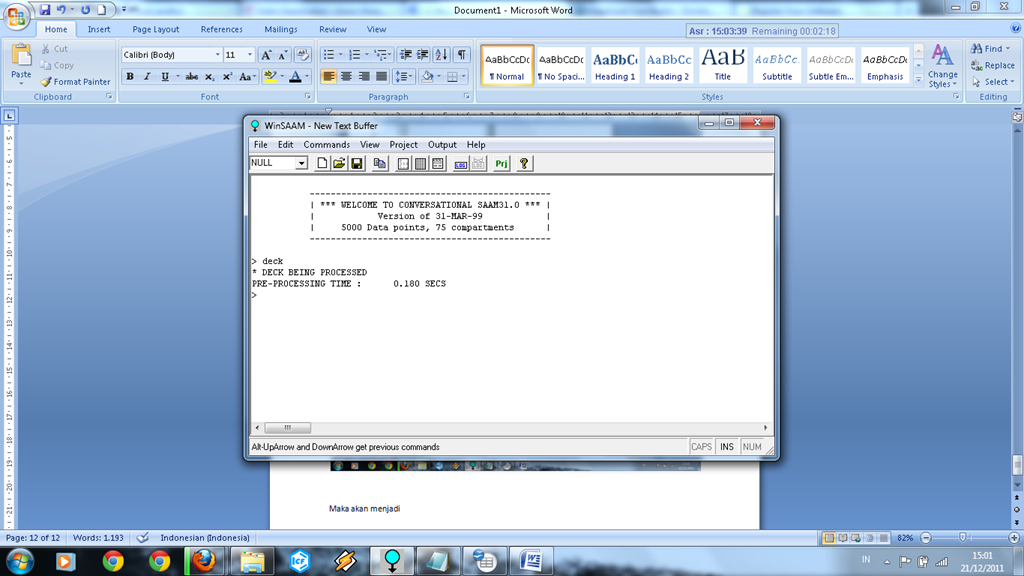Open Firefox from the taskbar
This screenshot has width=1024, height=576.
pos(203,561)
